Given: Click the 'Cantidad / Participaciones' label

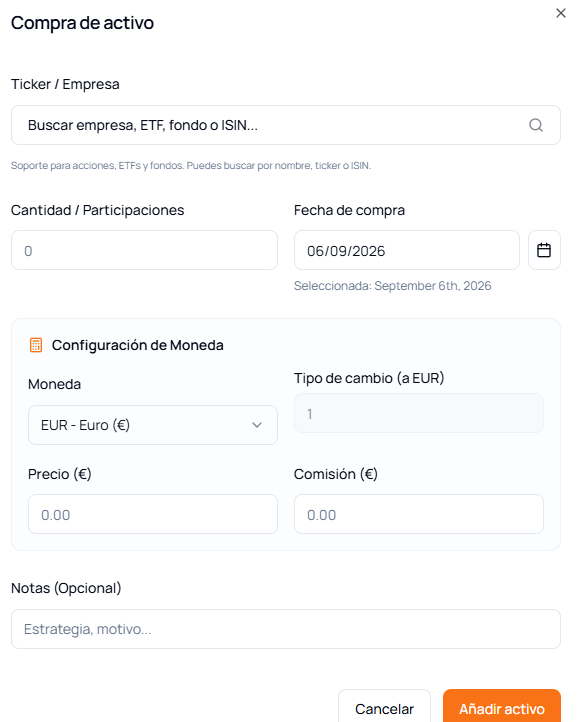Looking at the screenshot, I should (x=97, y=210).
